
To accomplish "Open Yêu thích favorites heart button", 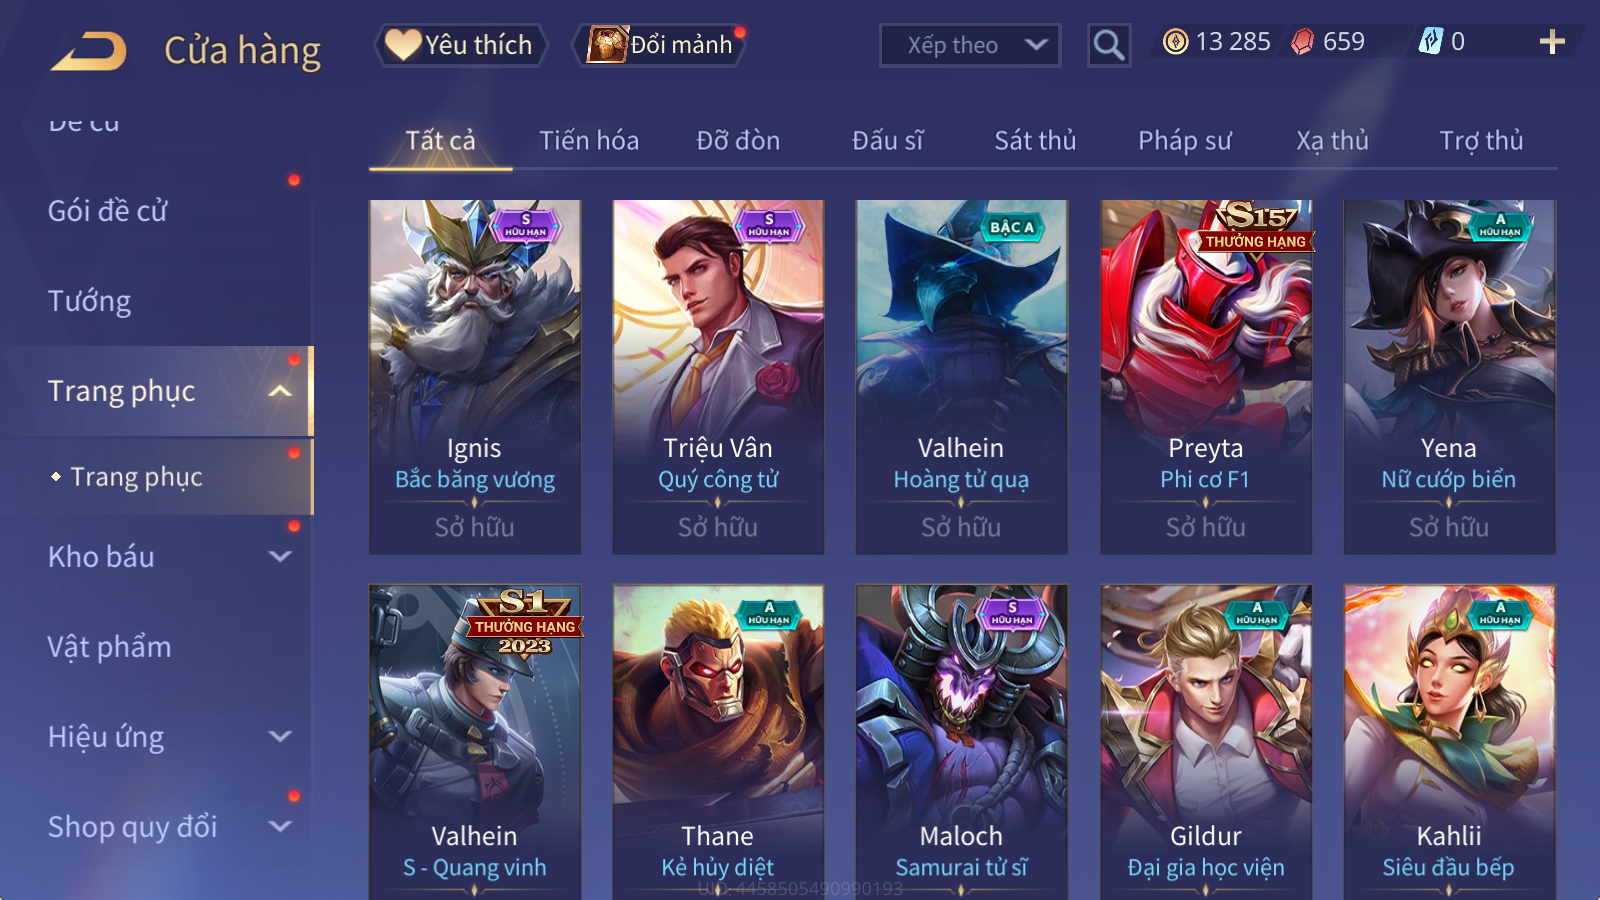I will [x=461, y=45].
